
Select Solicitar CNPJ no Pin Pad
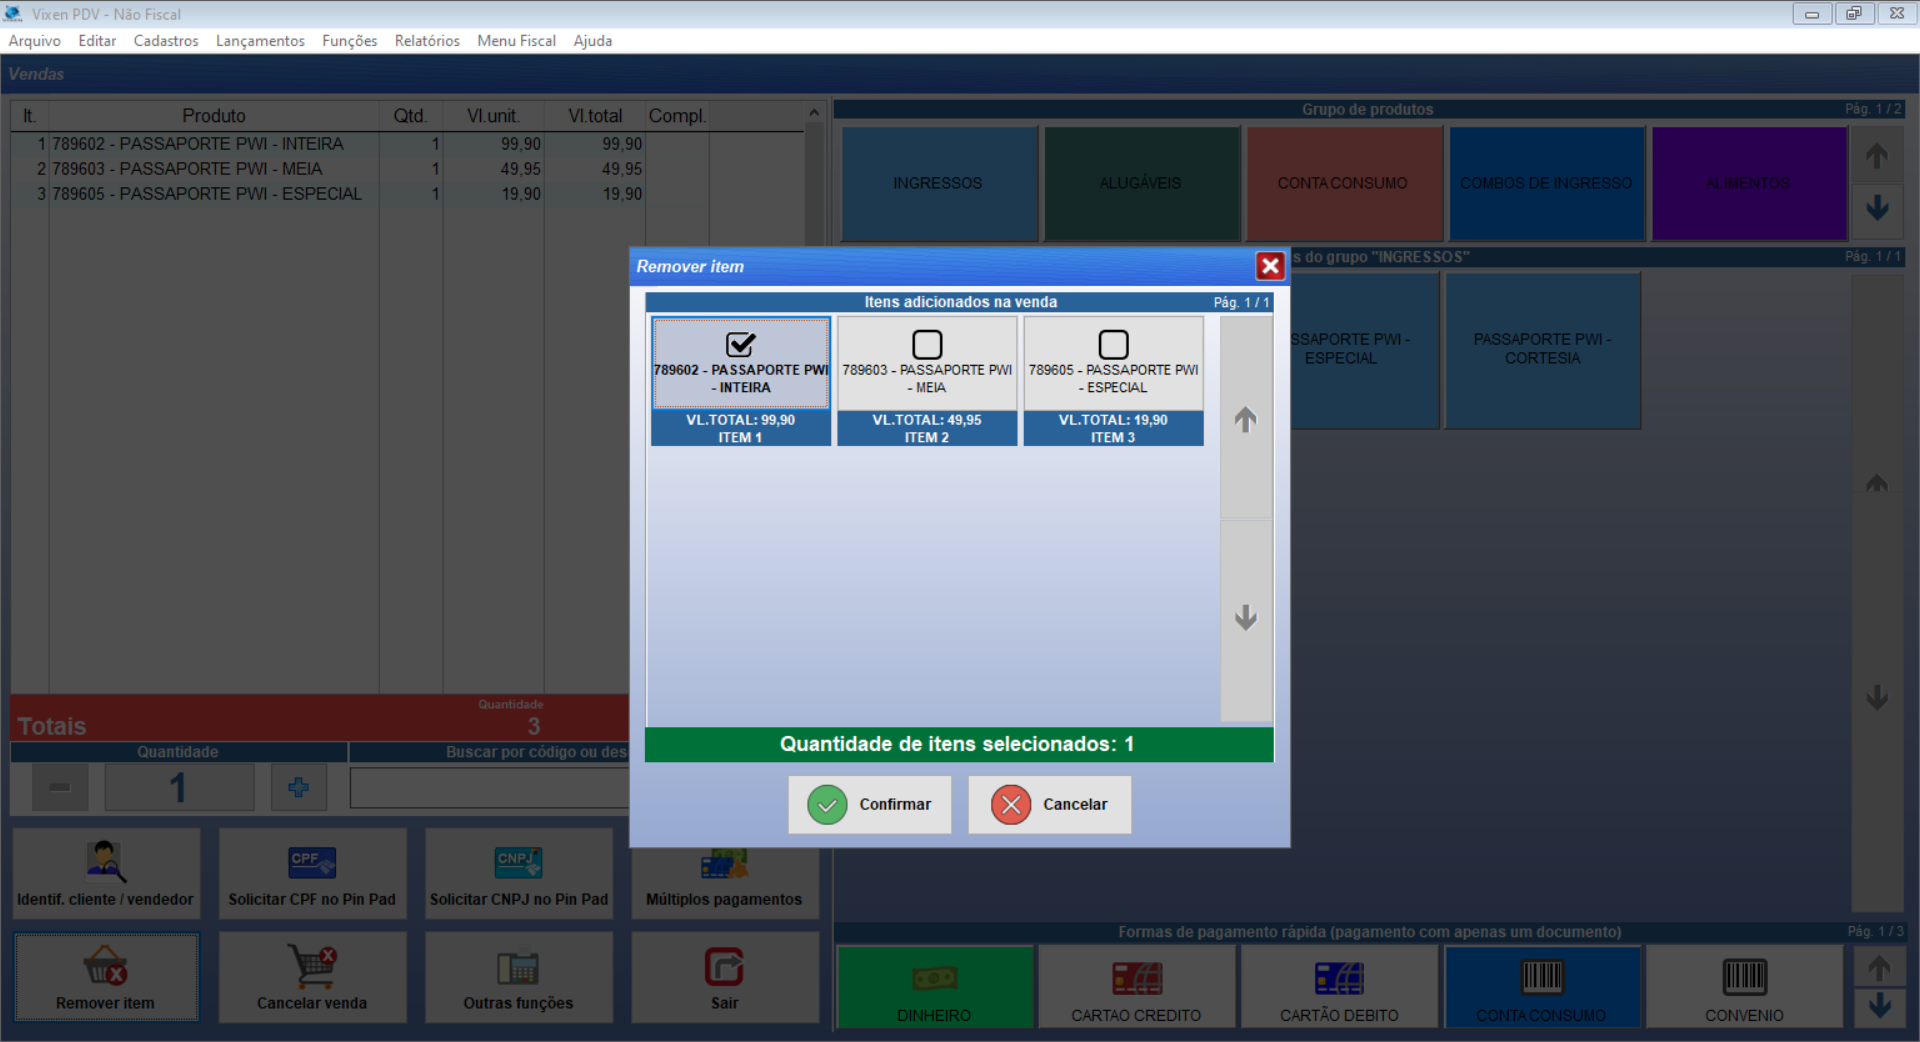[518, 873]
